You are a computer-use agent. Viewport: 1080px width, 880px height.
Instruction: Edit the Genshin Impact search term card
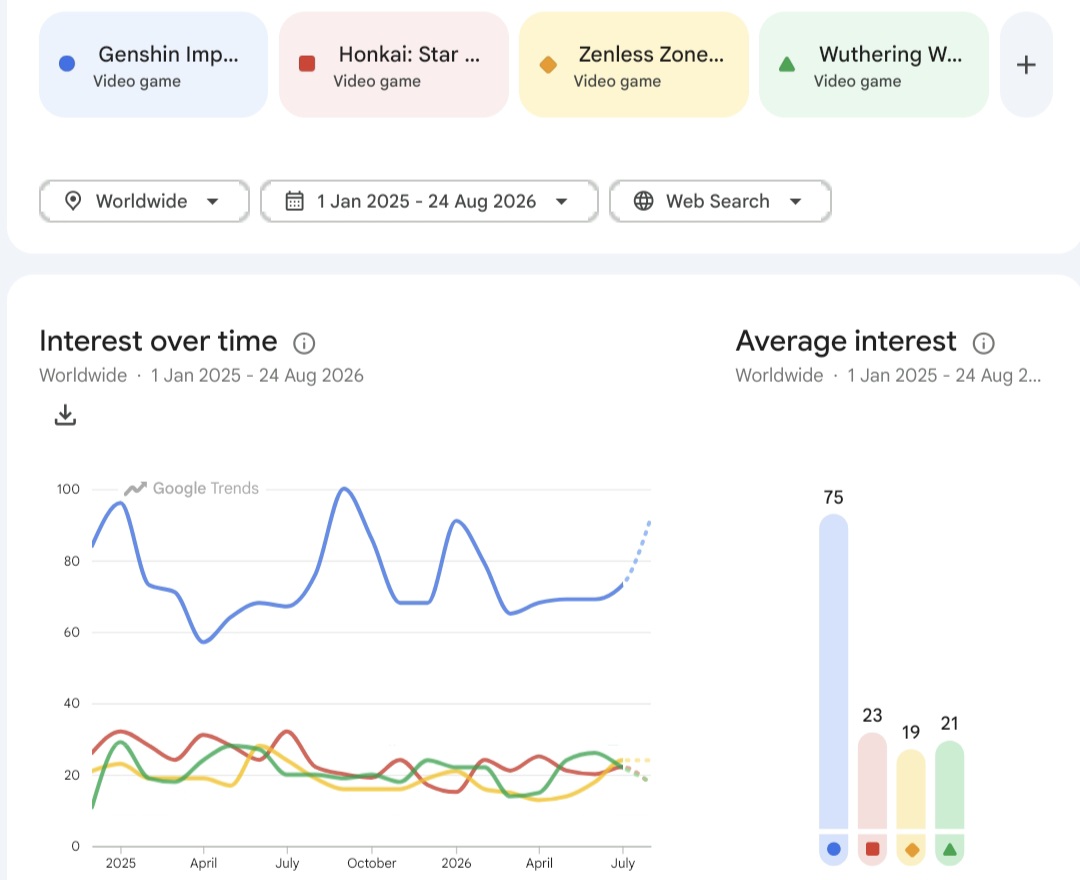point(154,65)
